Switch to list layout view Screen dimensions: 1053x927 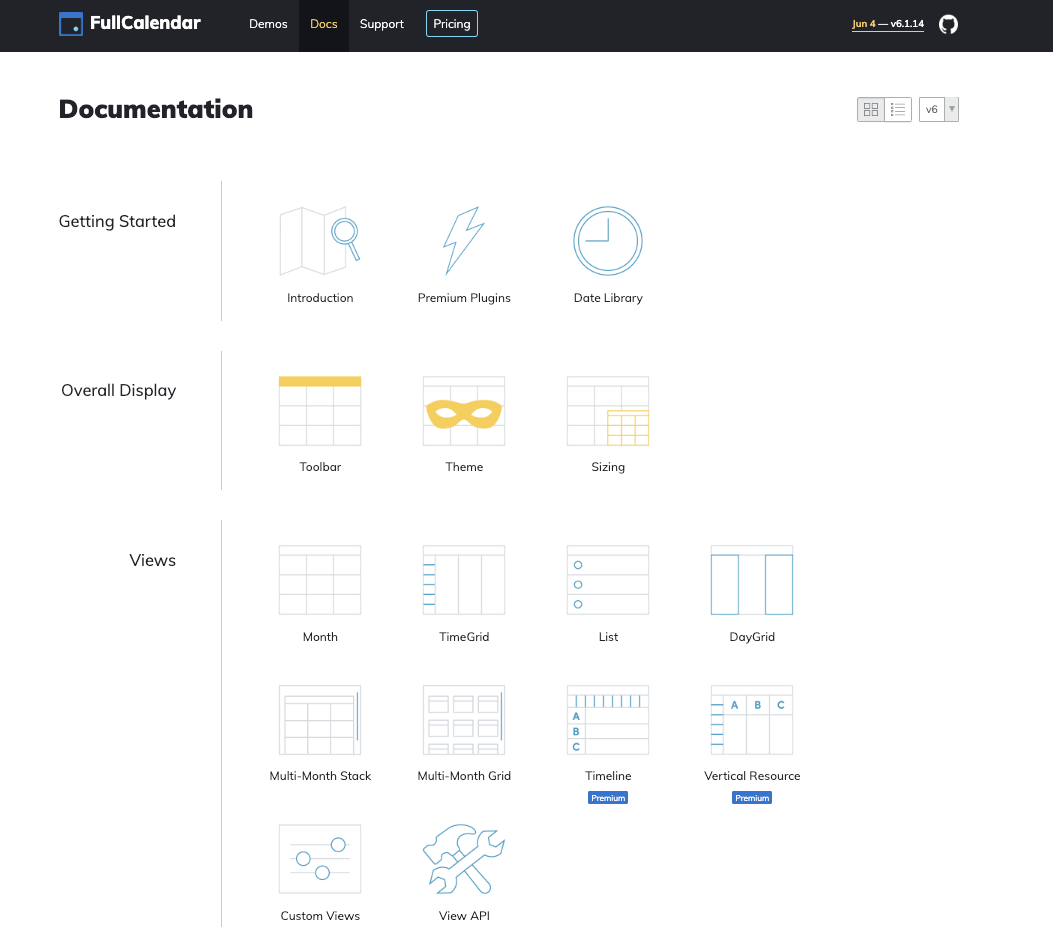tap(898, 109)
